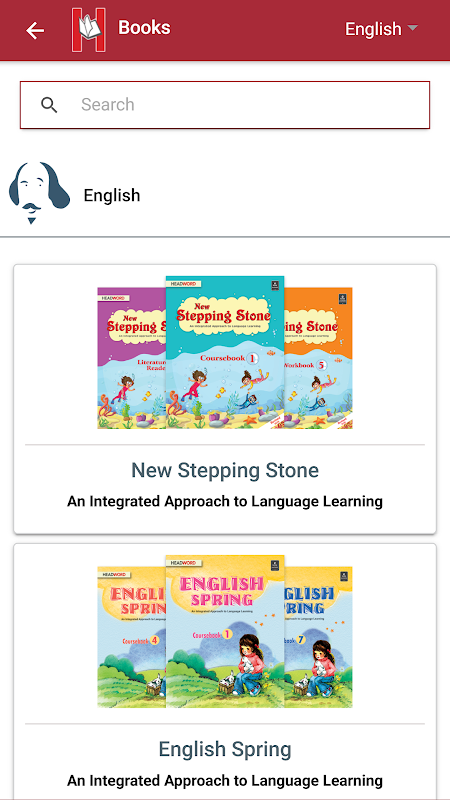Click the Headword H logo icon

(89, 30)
